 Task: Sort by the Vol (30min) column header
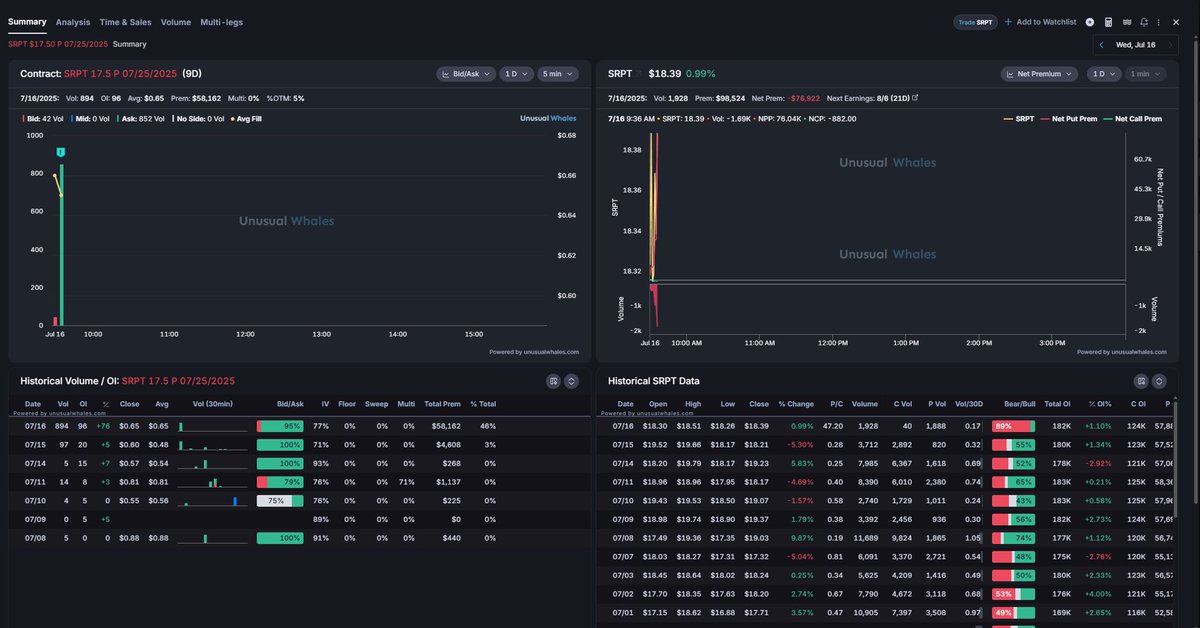(212, 404)
